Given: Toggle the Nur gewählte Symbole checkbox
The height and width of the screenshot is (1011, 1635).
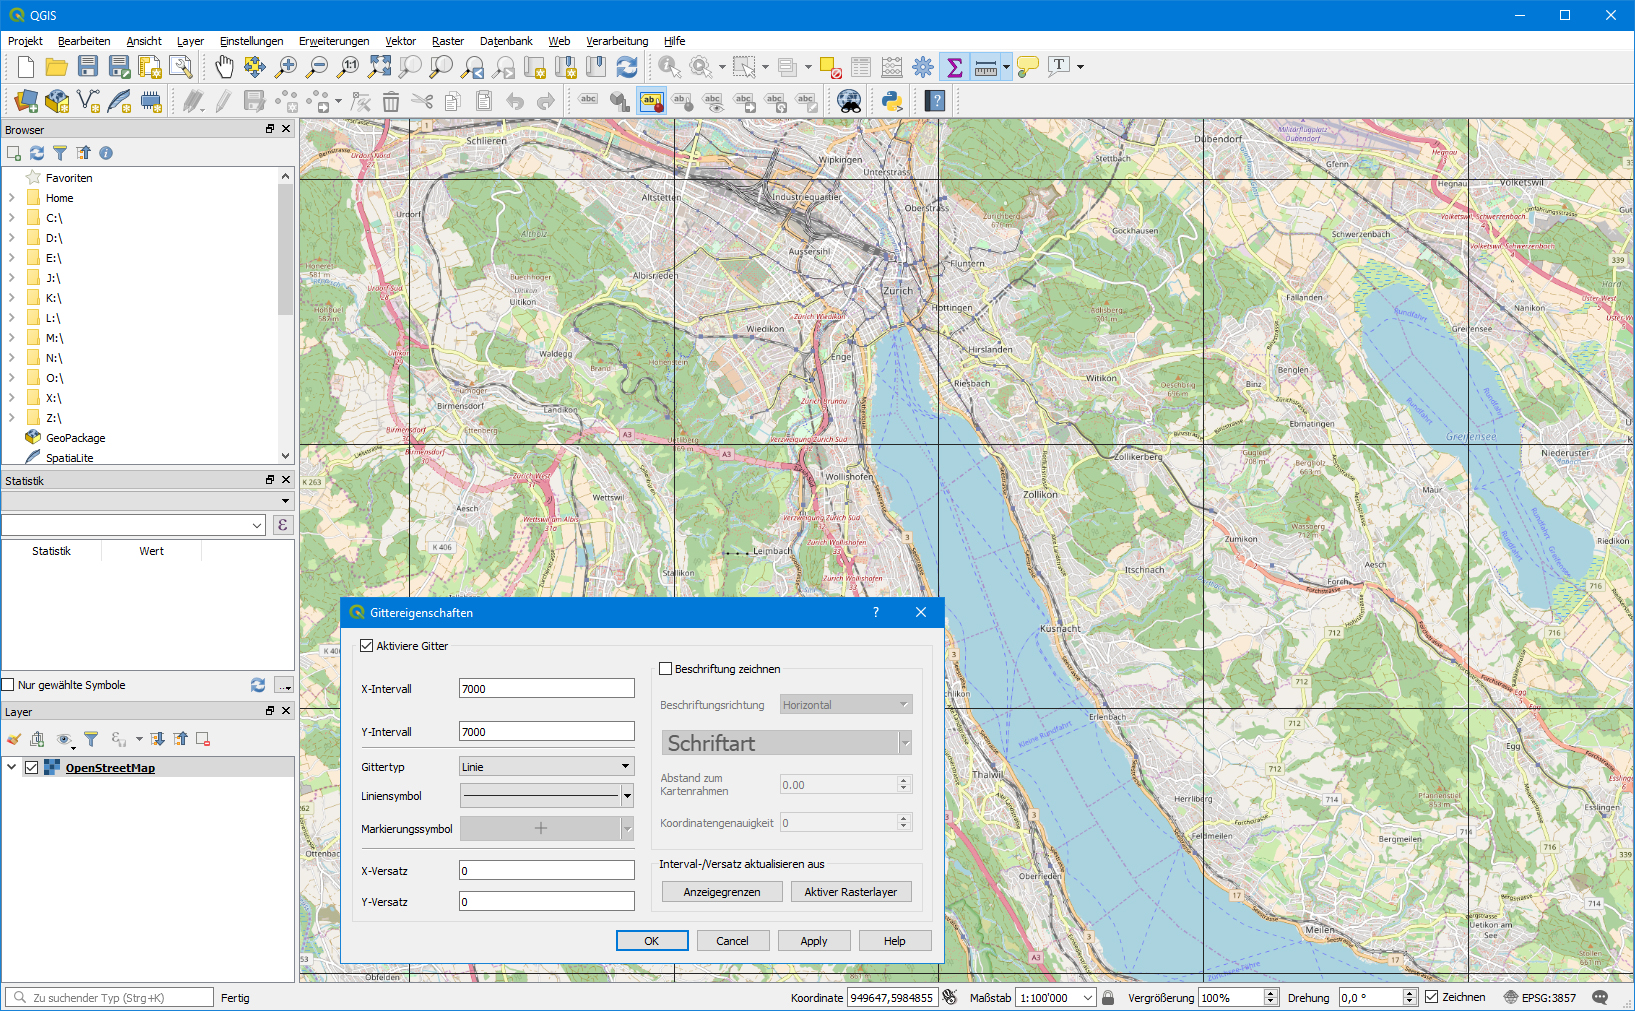Looking at the screenshot, I should [8, 685].
